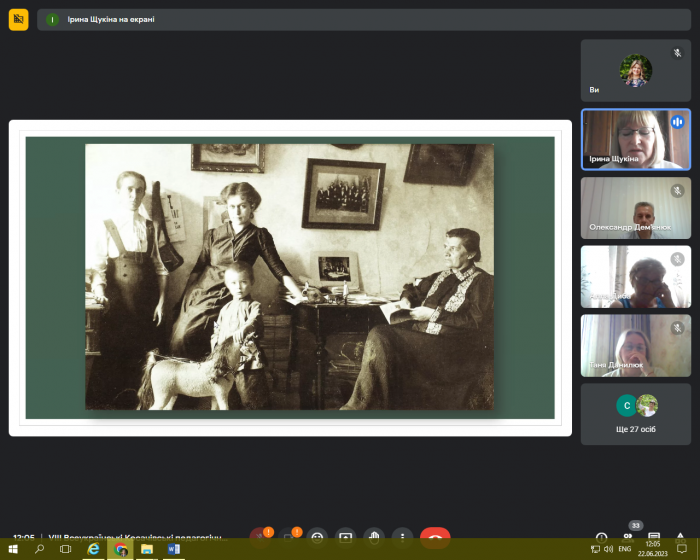Open the chat panel icon
Image resolution: width=700 pixels, height=560 pixels.
(x=654, y=537)
